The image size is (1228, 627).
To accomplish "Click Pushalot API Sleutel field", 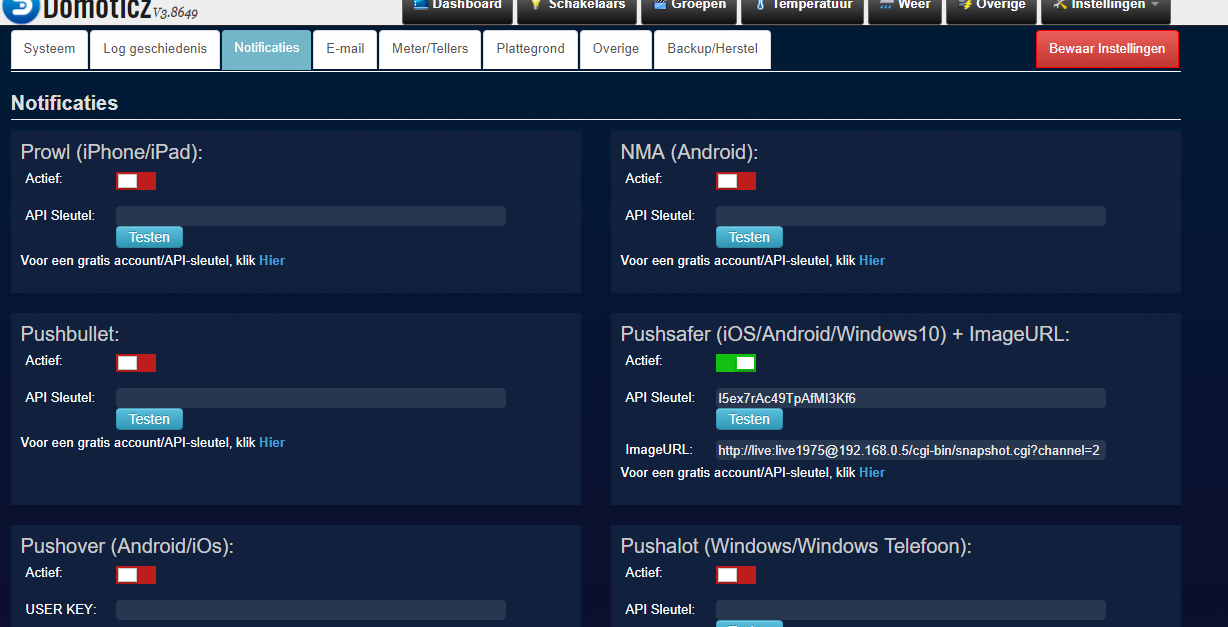I will 911,610.
